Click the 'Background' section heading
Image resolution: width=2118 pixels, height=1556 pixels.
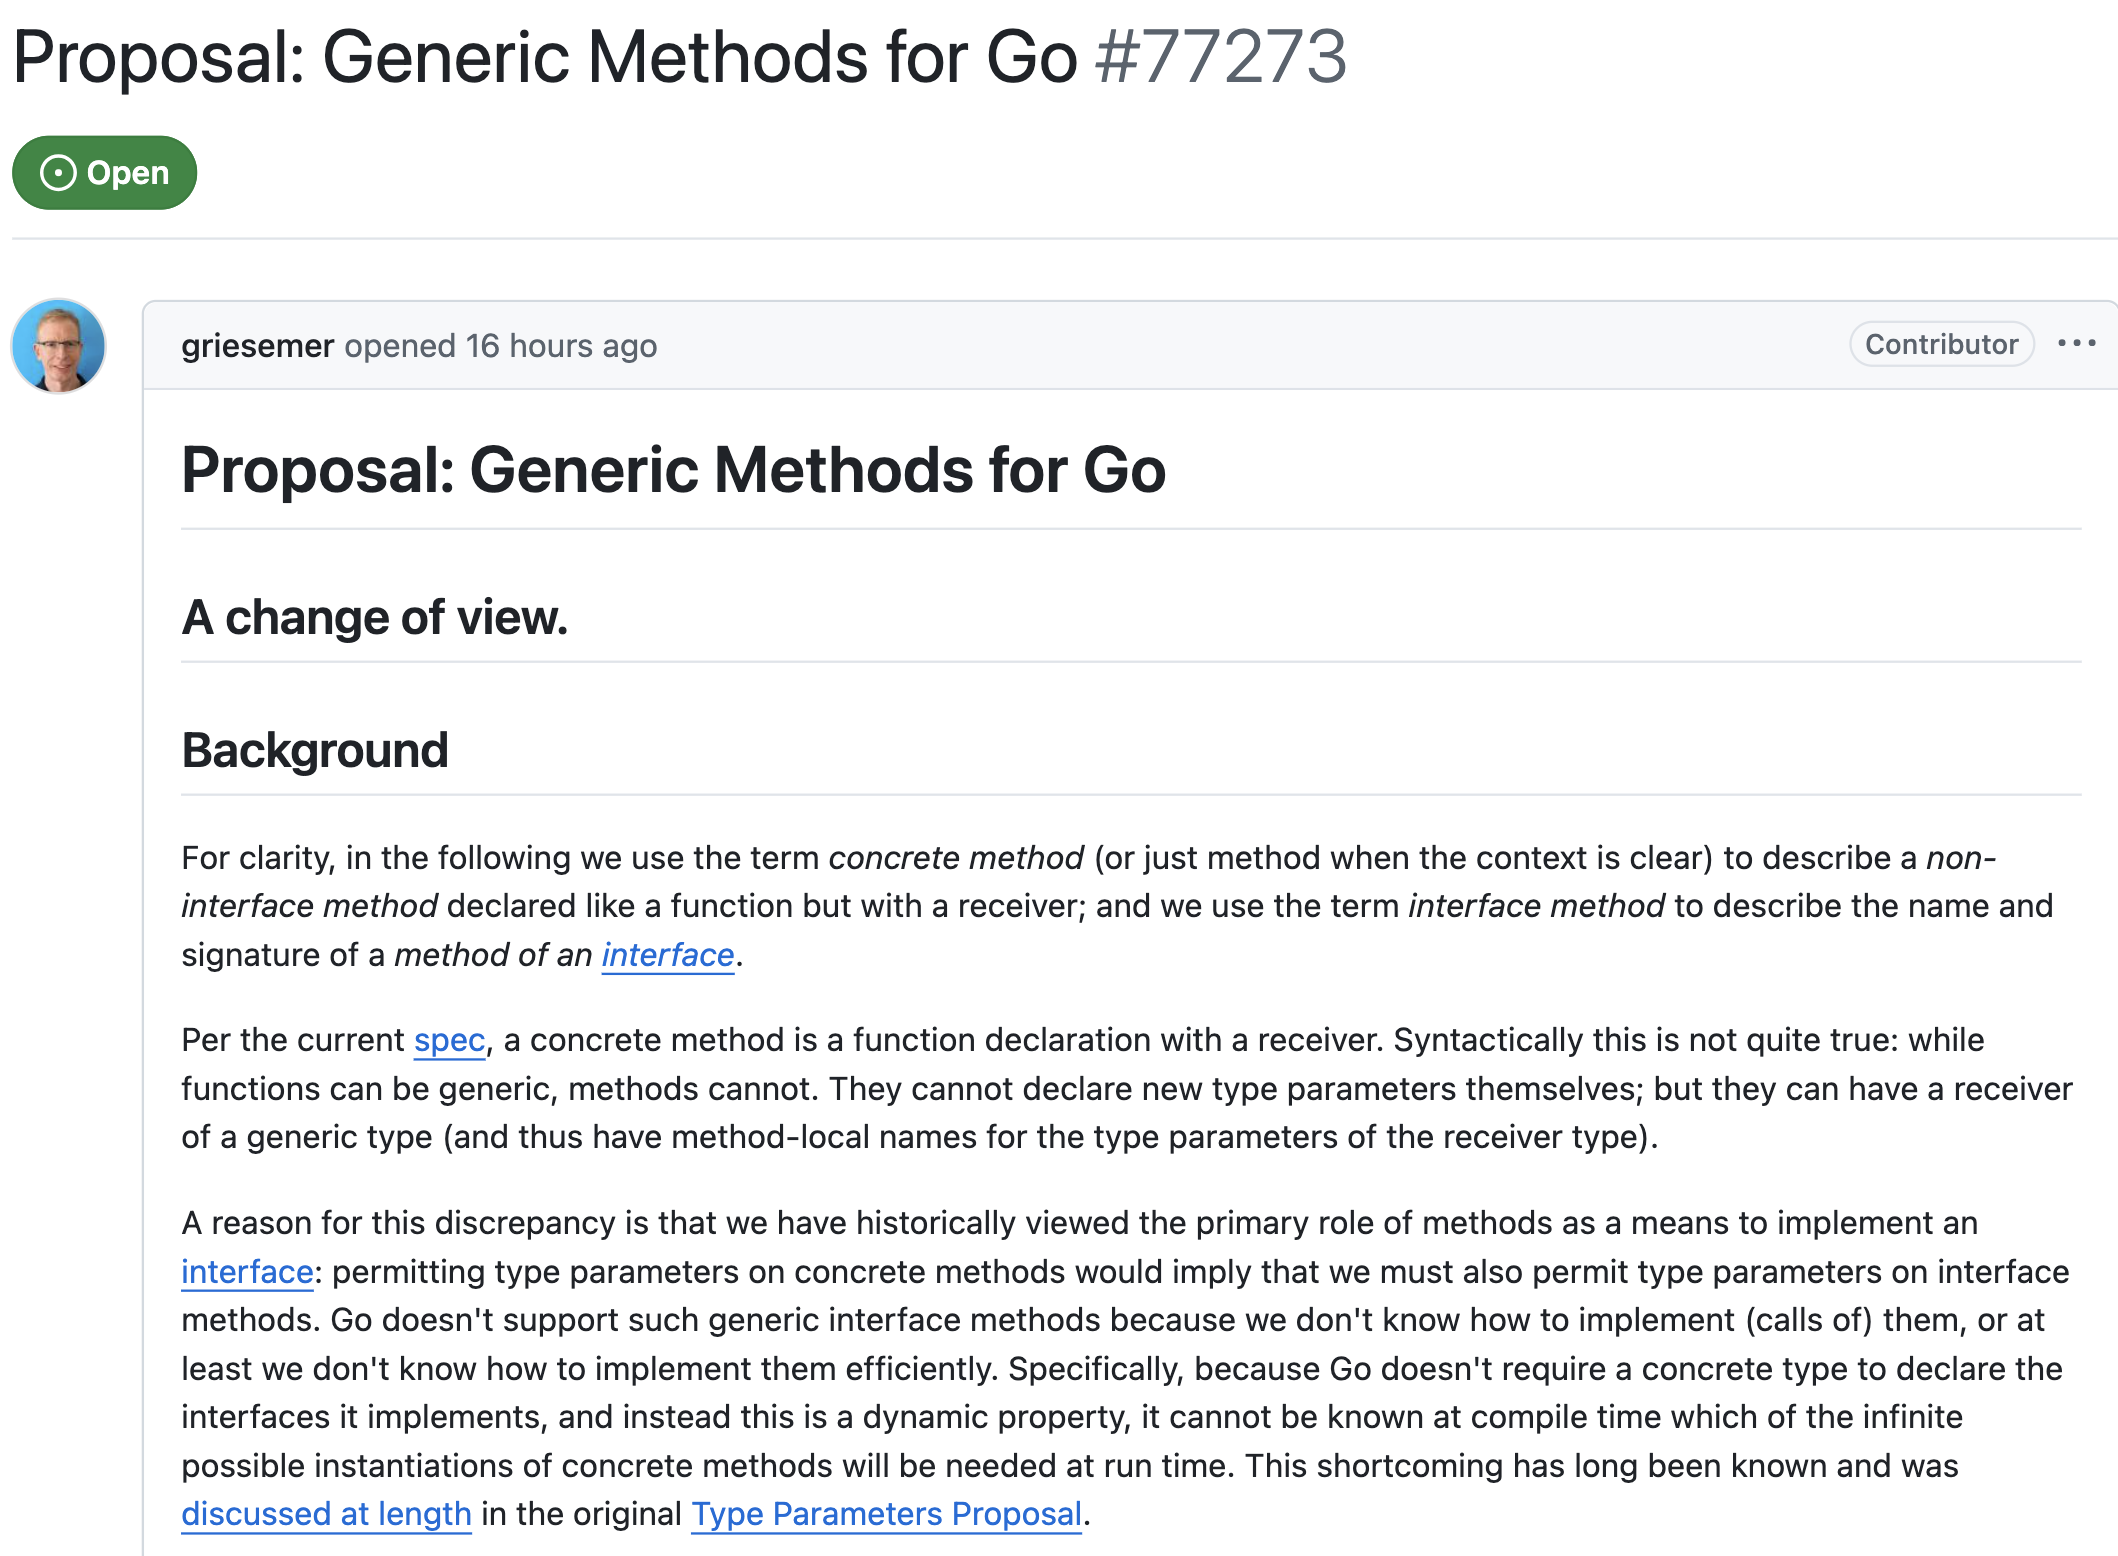pos(315,750)
